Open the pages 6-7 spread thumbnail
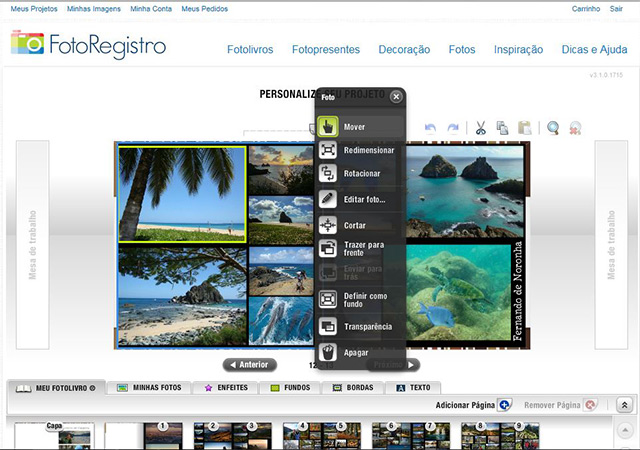Image resolution: width=640 pixels, height=450 pixels. click(x=411, y=436)
